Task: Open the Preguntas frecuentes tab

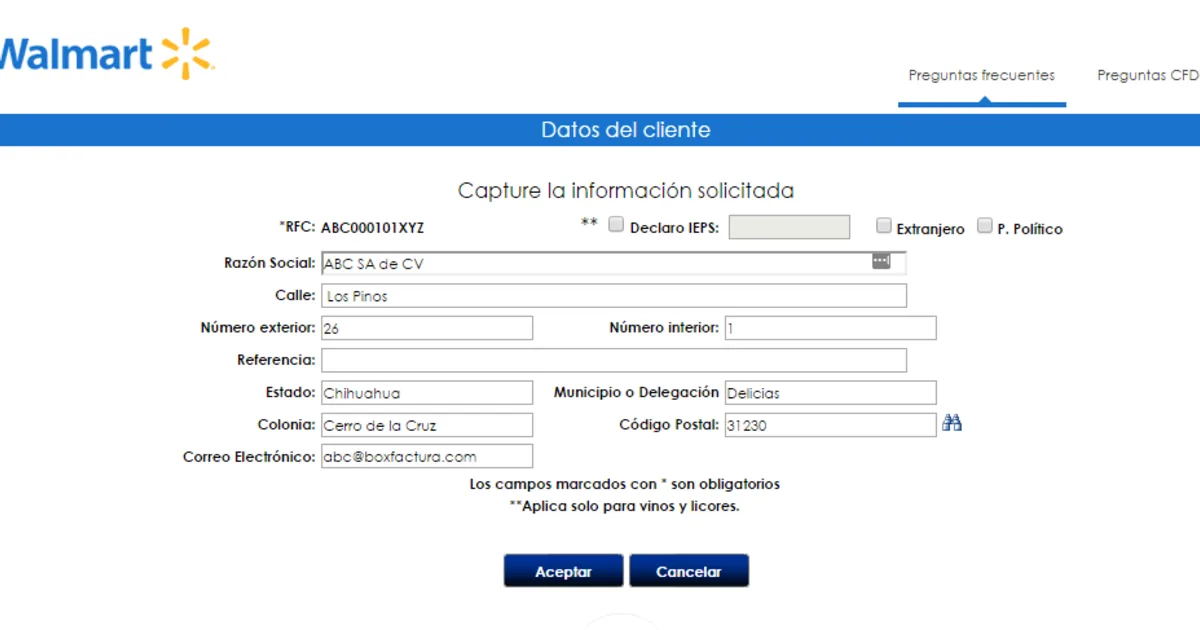Action: [981, 75]
